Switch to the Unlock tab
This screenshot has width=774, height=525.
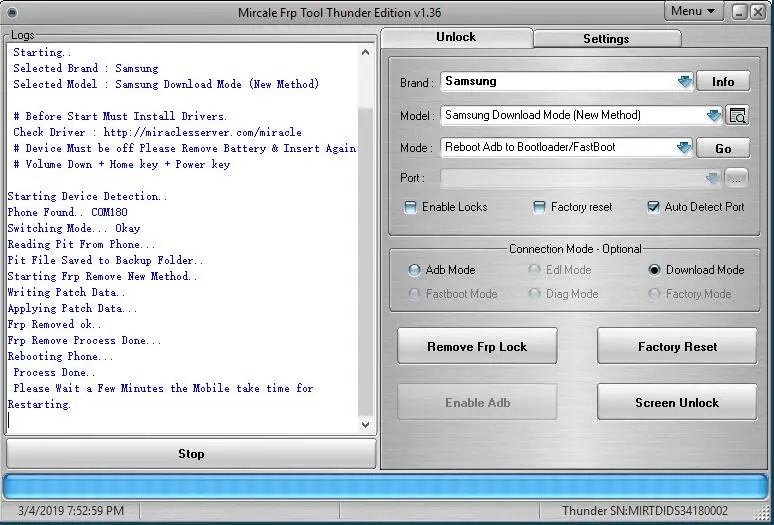point(456,38)
